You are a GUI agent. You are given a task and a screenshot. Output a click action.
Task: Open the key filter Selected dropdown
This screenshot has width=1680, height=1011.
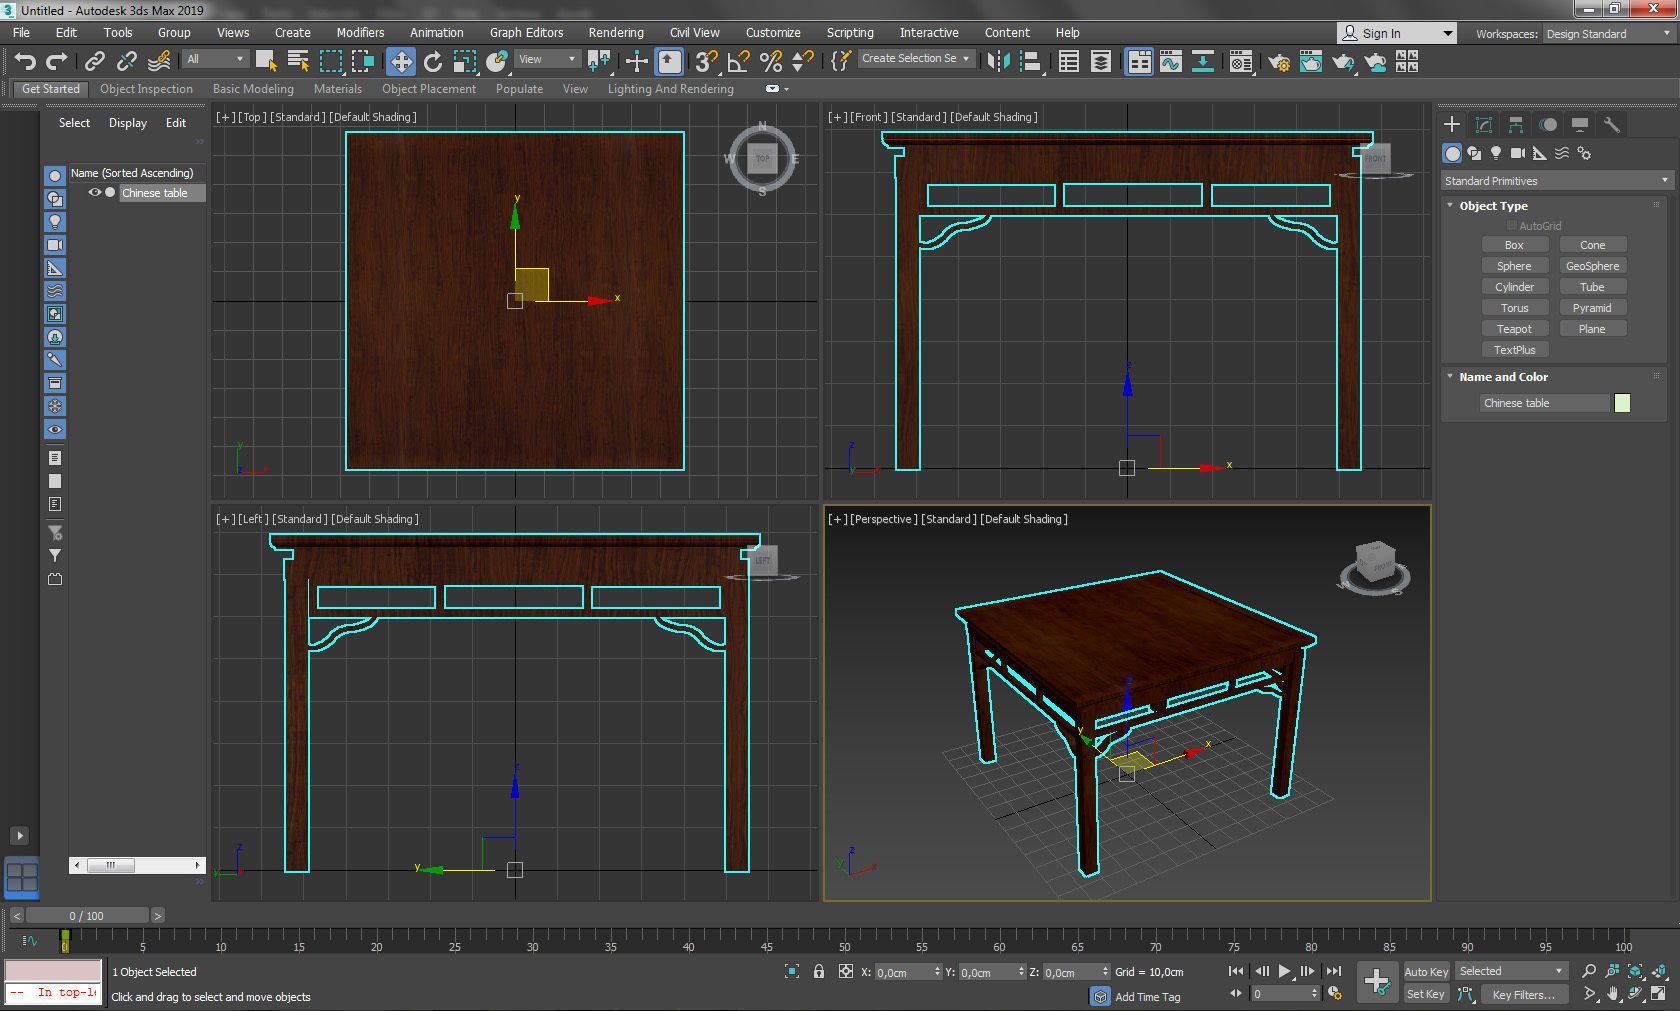pyautogui.click(x=1510, y=971)
